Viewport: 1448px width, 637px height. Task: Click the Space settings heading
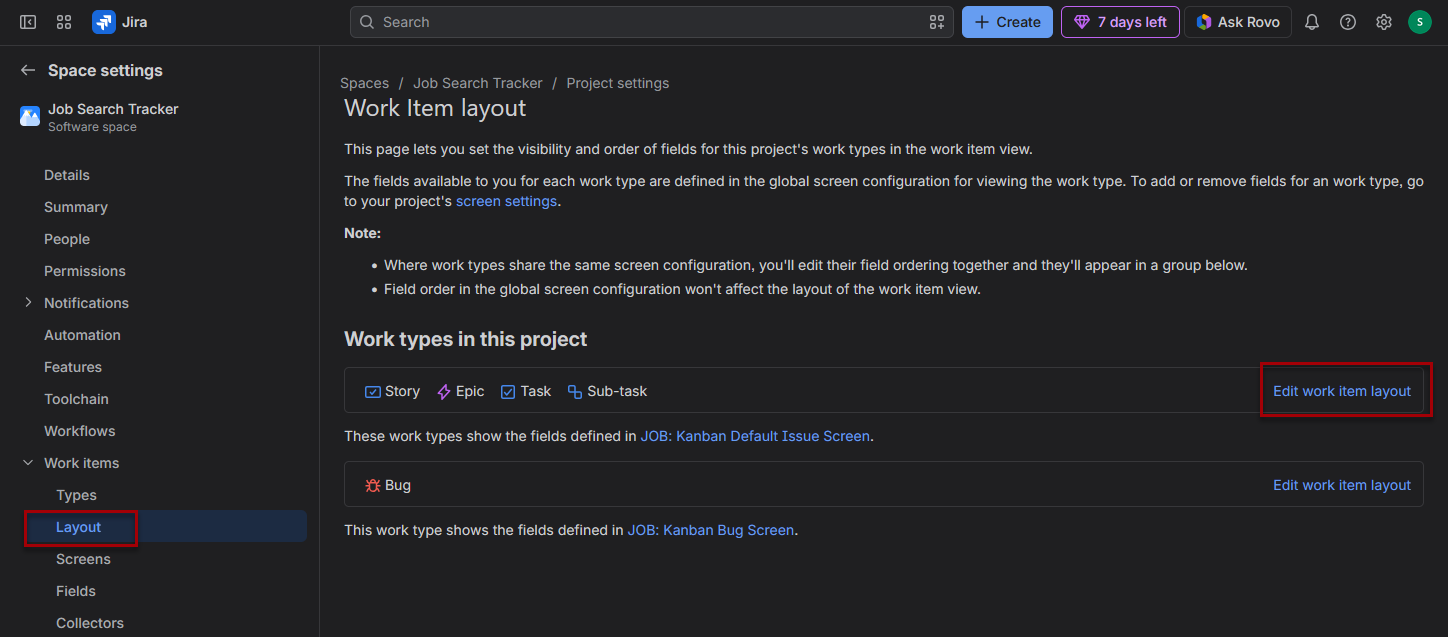(x=105, y=70)
